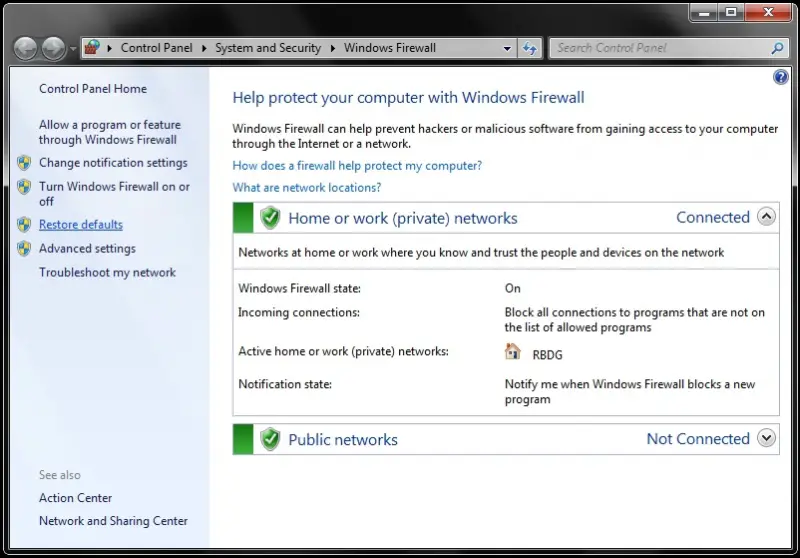Click the Control Panel icon in address bar

pyautogui.click(x=92, y=48)
